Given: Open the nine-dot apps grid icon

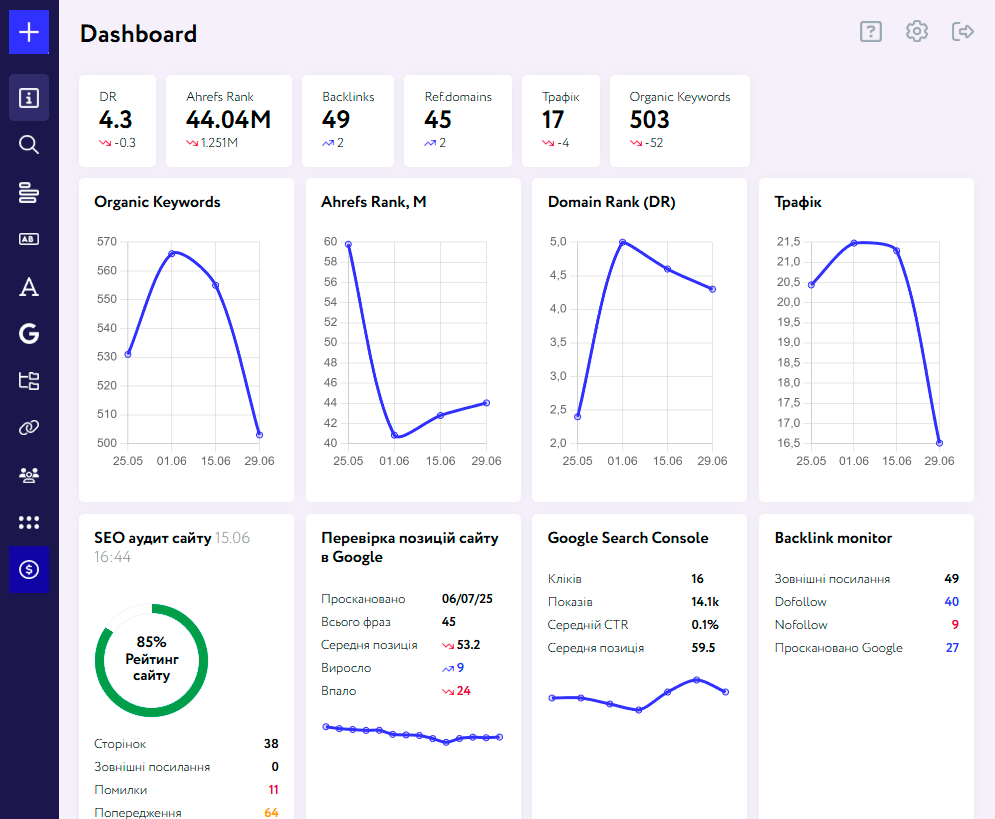Looking at the screenshot, I should [x=29, y=522].
